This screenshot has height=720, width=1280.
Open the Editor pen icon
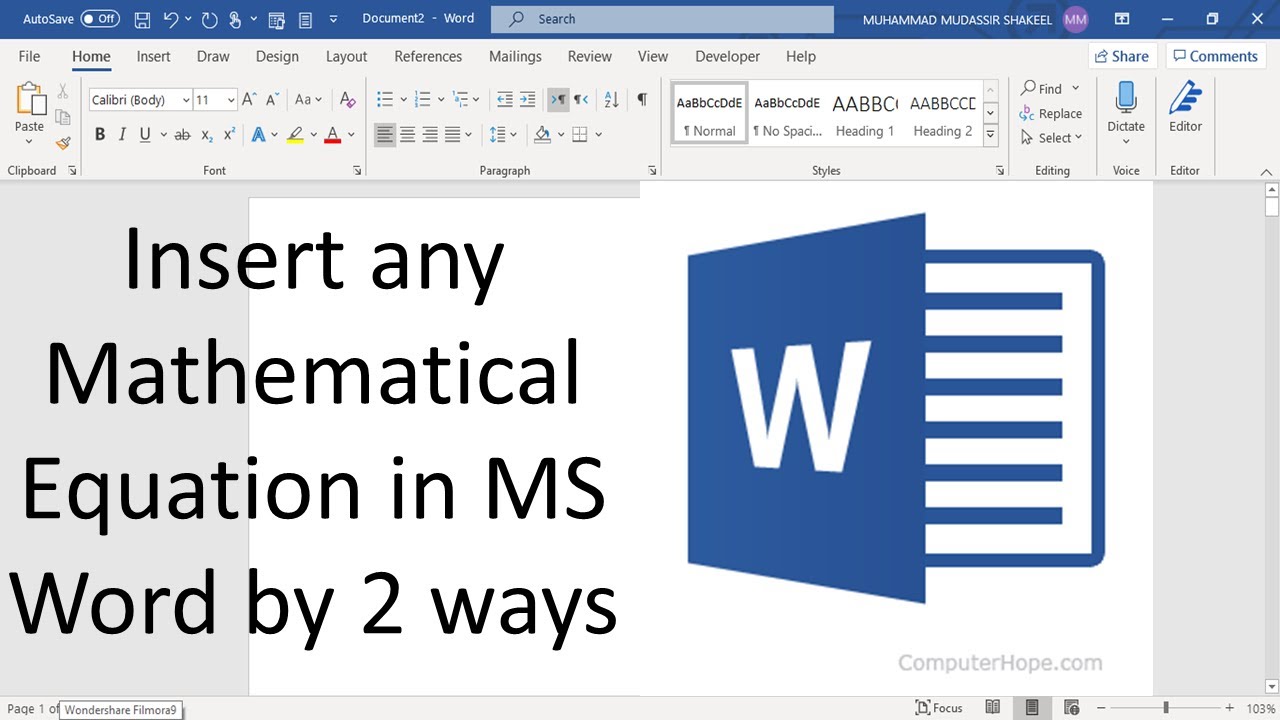1185,98
